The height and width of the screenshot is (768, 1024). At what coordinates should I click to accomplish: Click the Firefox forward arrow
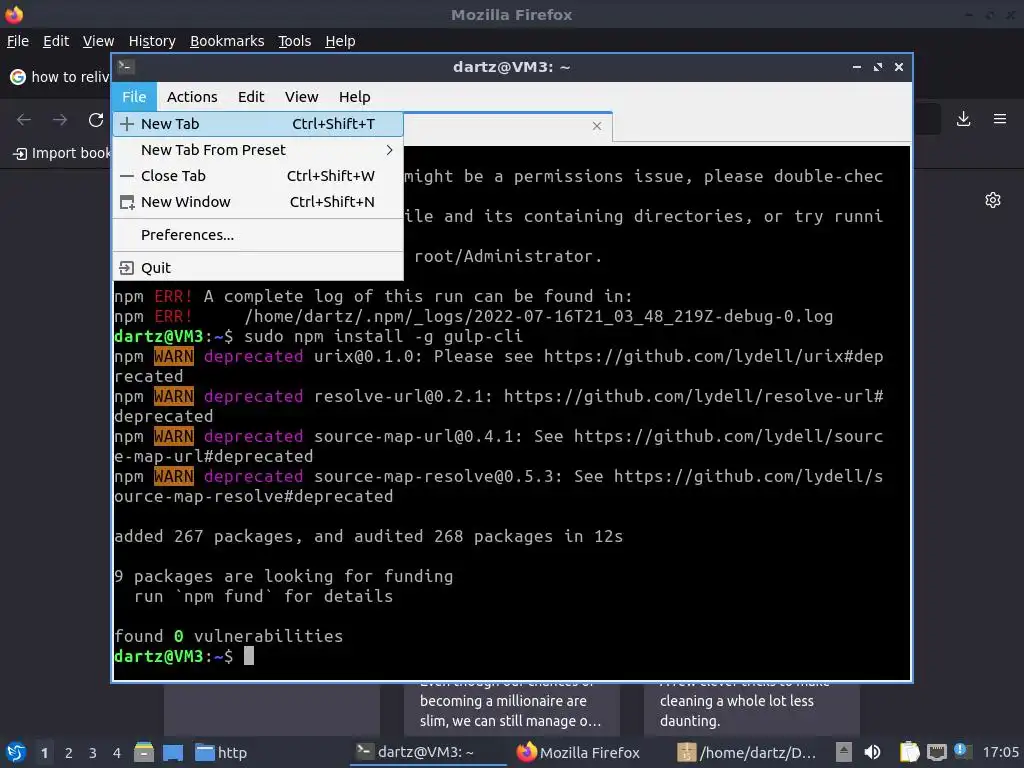pyautogui.click(x=60, y=120)
